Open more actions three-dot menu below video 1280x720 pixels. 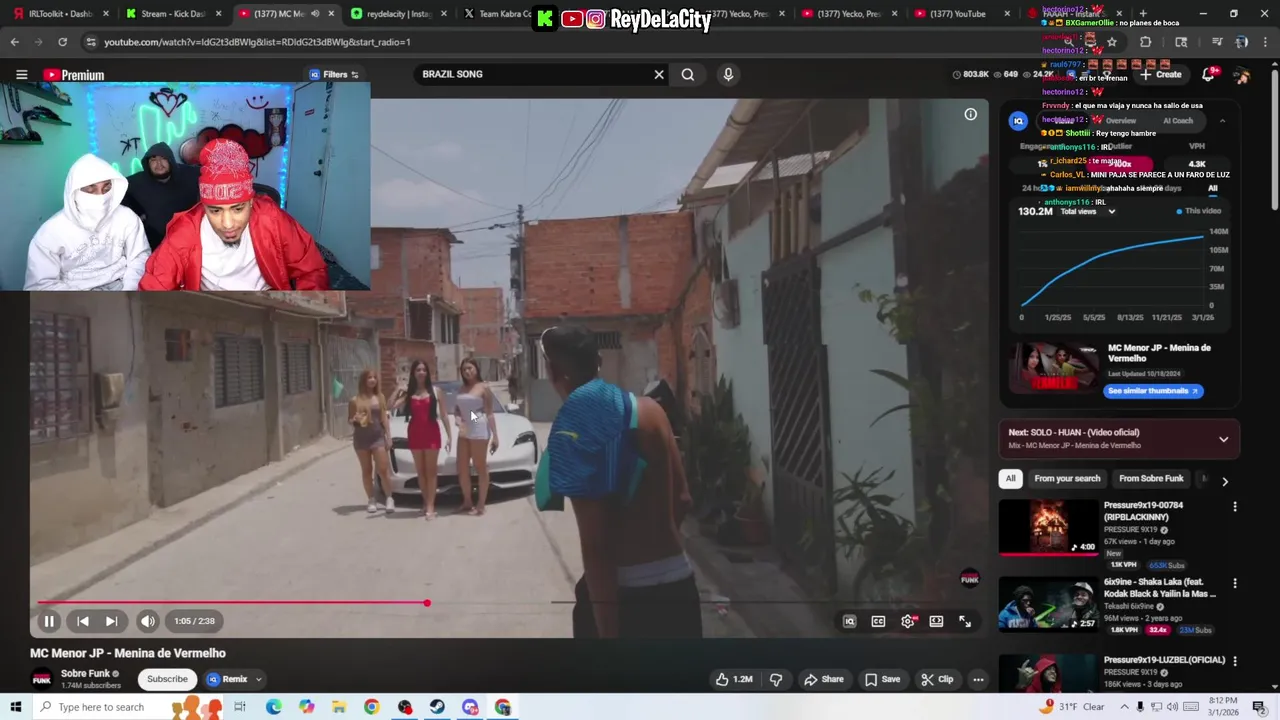pyautogui.click(x=978, y=680)
